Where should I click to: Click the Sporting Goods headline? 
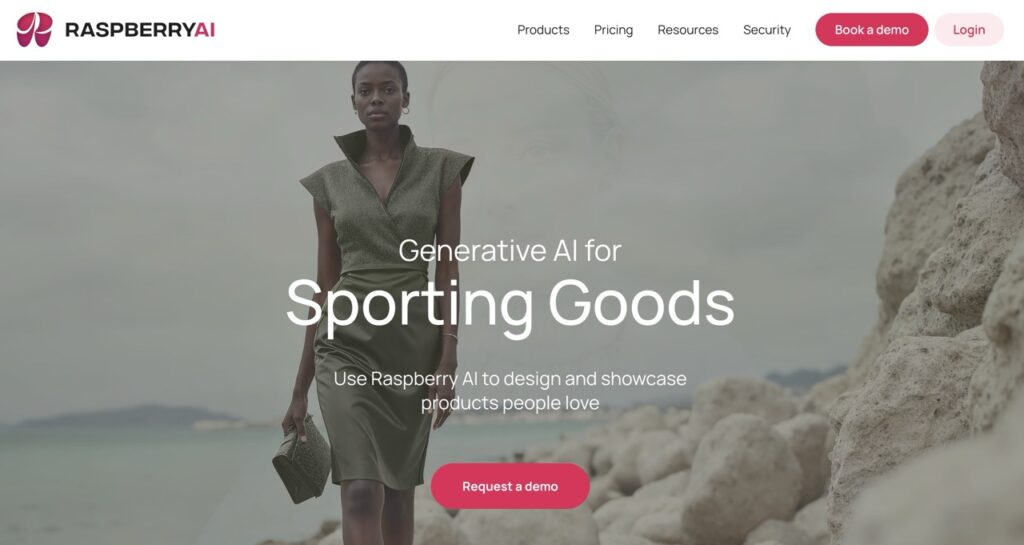point(510,304)
